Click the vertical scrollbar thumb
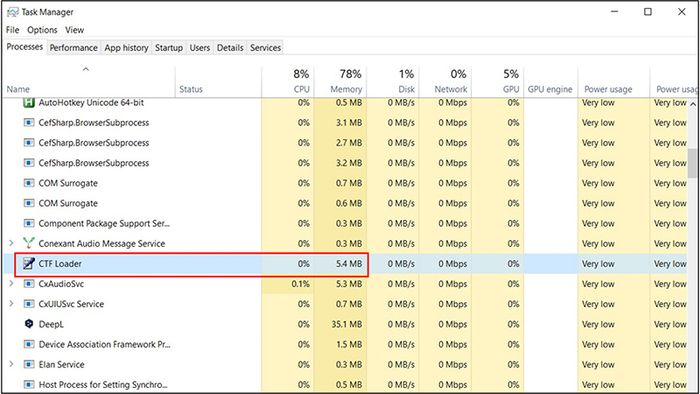The width and height of the screenshot is (700, 394). click(692, 163)
